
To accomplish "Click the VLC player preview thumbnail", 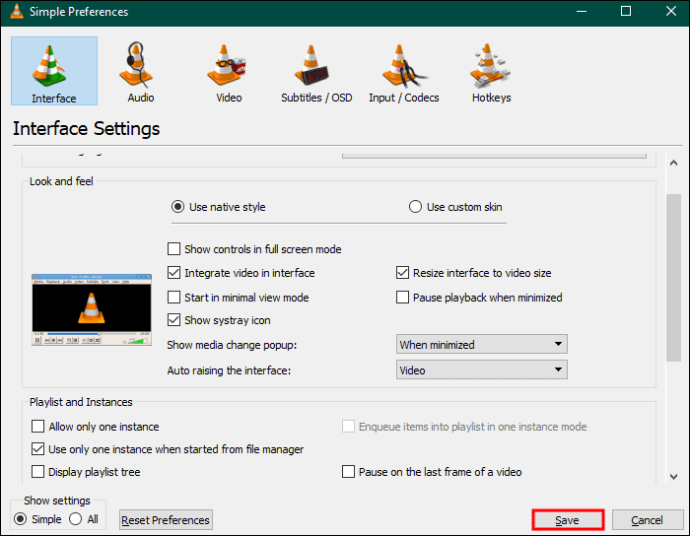I will [92, 310].
